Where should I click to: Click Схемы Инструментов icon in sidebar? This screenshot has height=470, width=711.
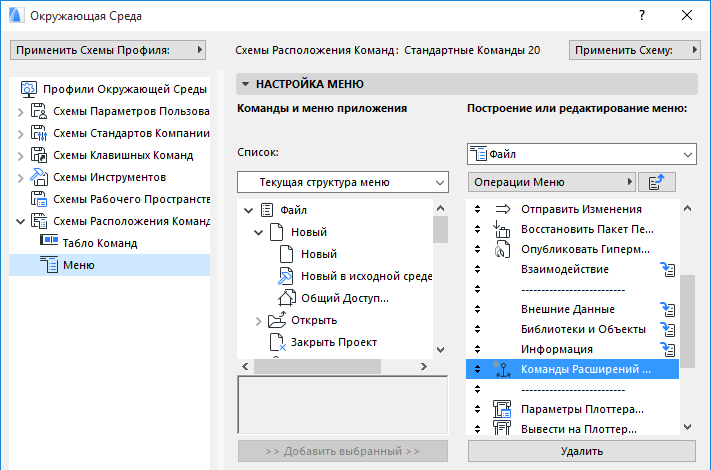(x=40, y=177)
